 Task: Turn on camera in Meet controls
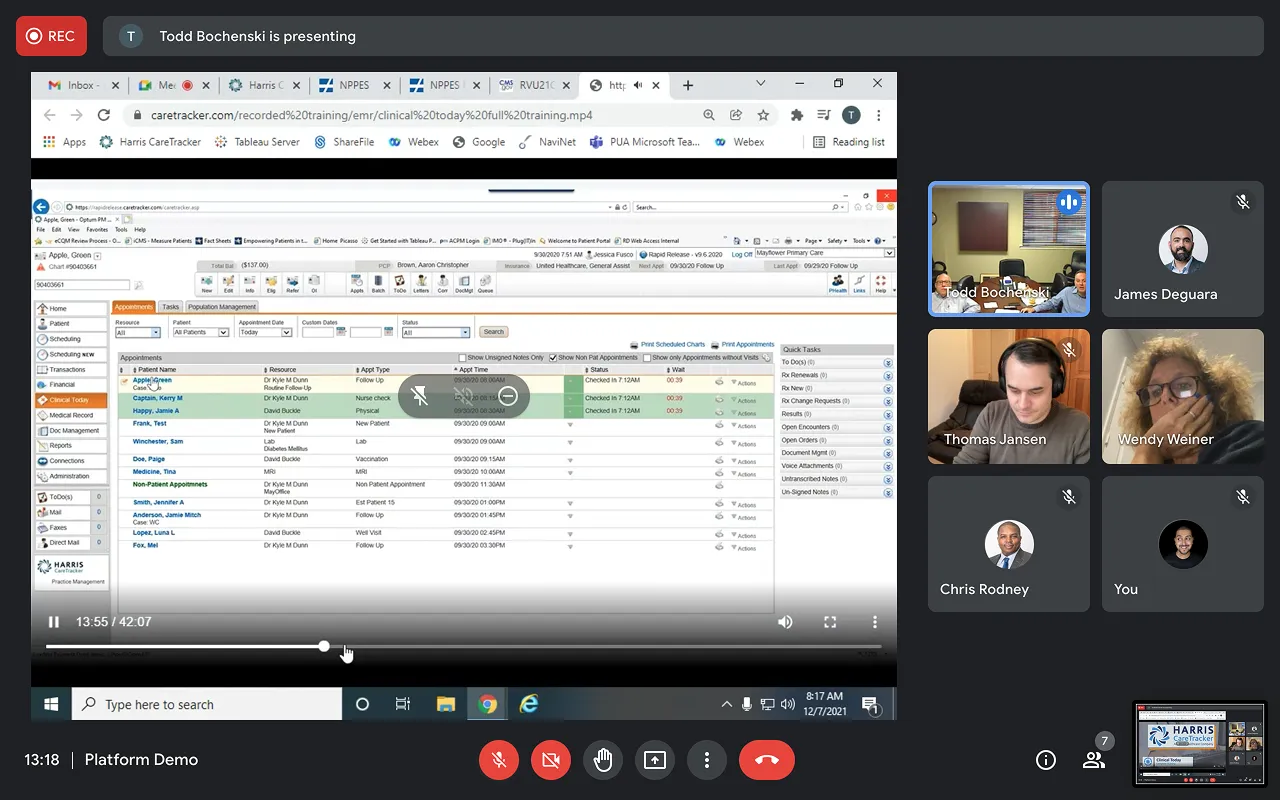point(550,761)
